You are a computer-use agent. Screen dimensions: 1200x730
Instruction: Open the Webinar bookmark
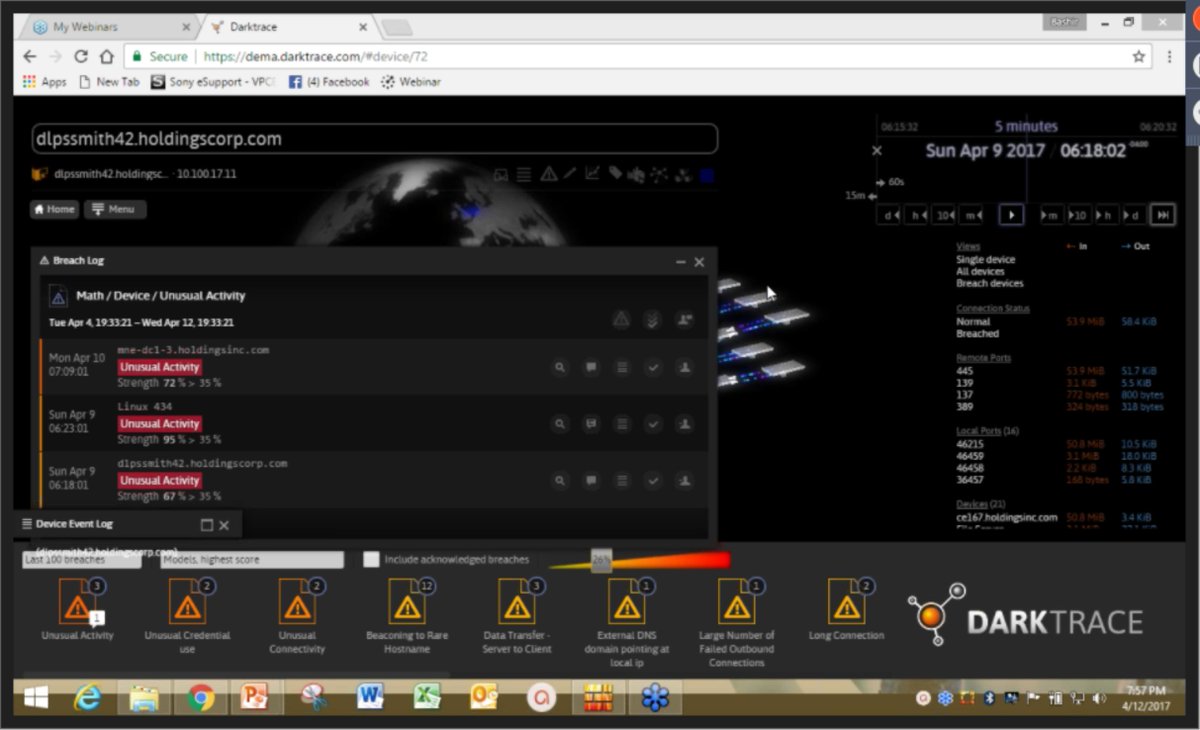tap(411, 82)
